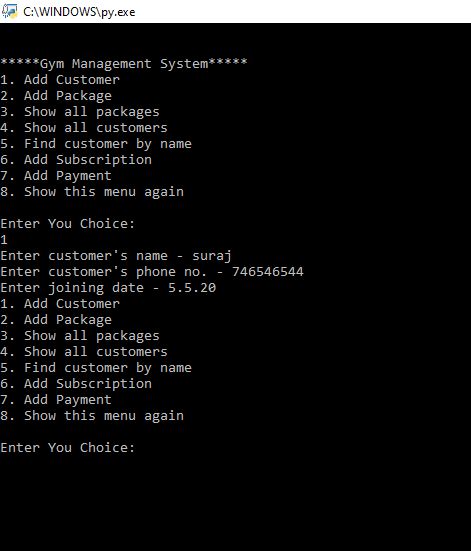
Task: Click first '7. Add Payment' line
Action: (56, 176)
